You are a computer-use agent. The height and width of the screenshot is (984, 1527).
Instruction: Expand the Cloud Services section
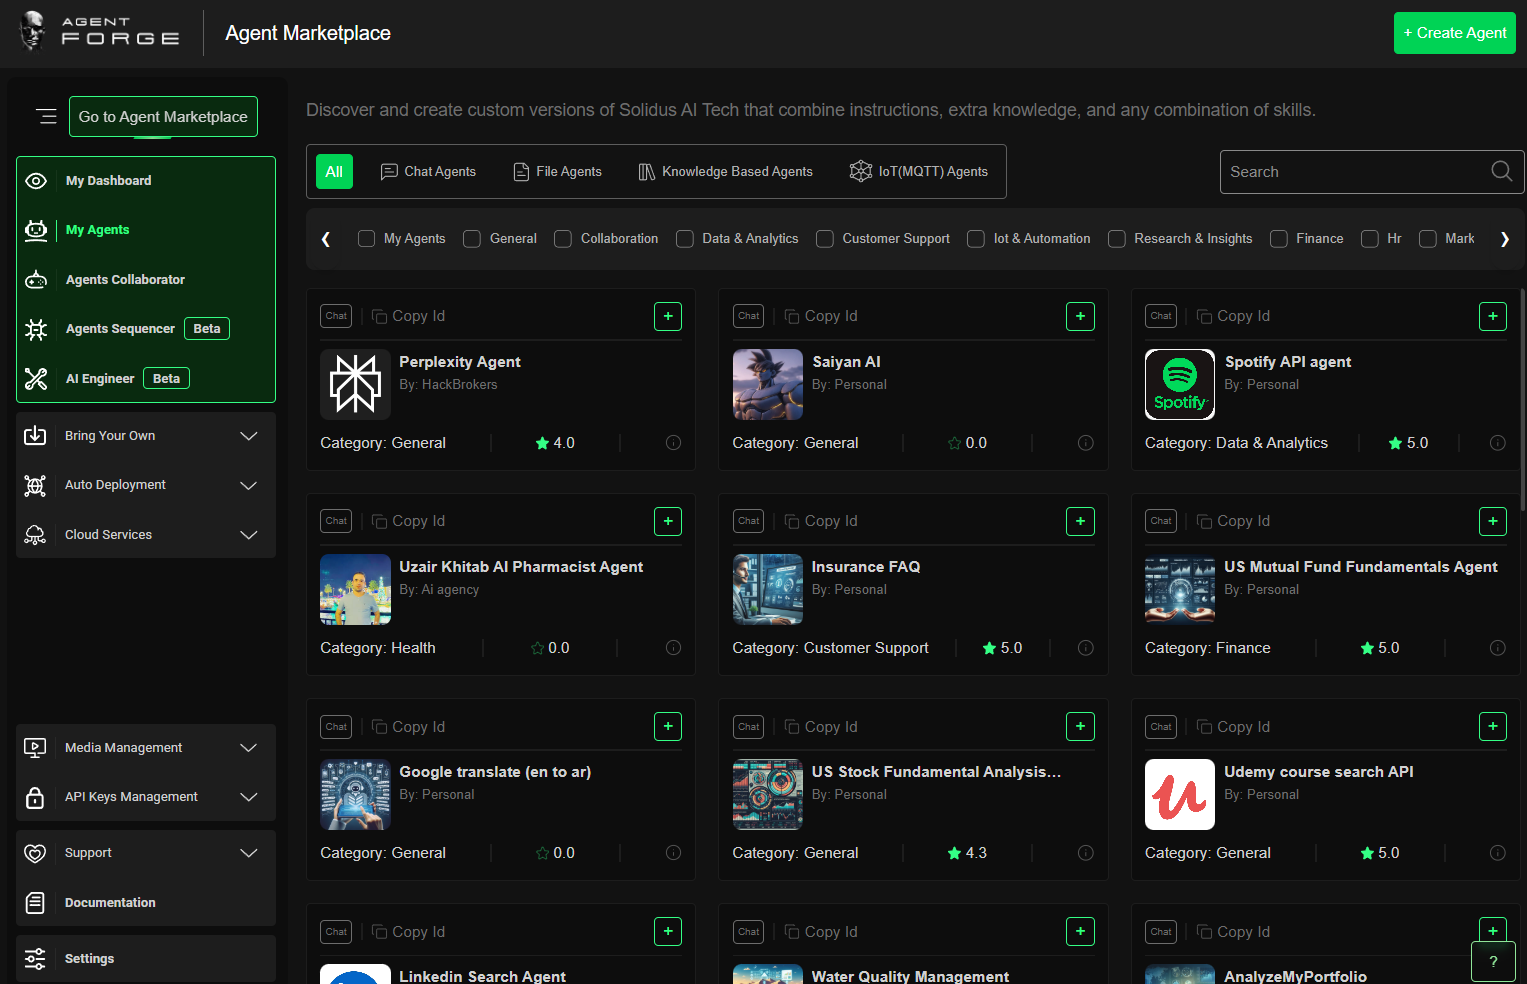(249, 535)
